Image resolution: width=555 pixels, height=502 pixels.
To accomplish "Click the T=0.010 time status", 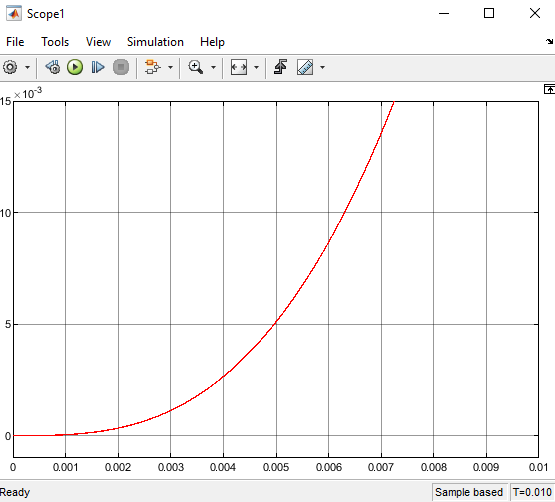I will click(x=532, y=492).
